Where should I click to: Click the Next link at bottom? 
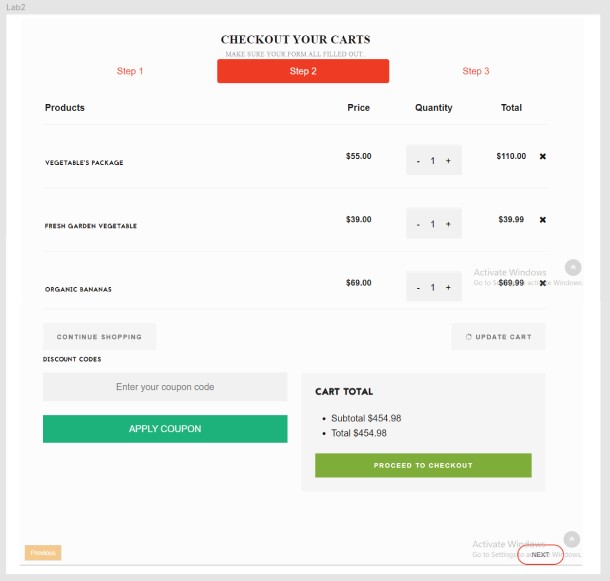pos(540,554)
